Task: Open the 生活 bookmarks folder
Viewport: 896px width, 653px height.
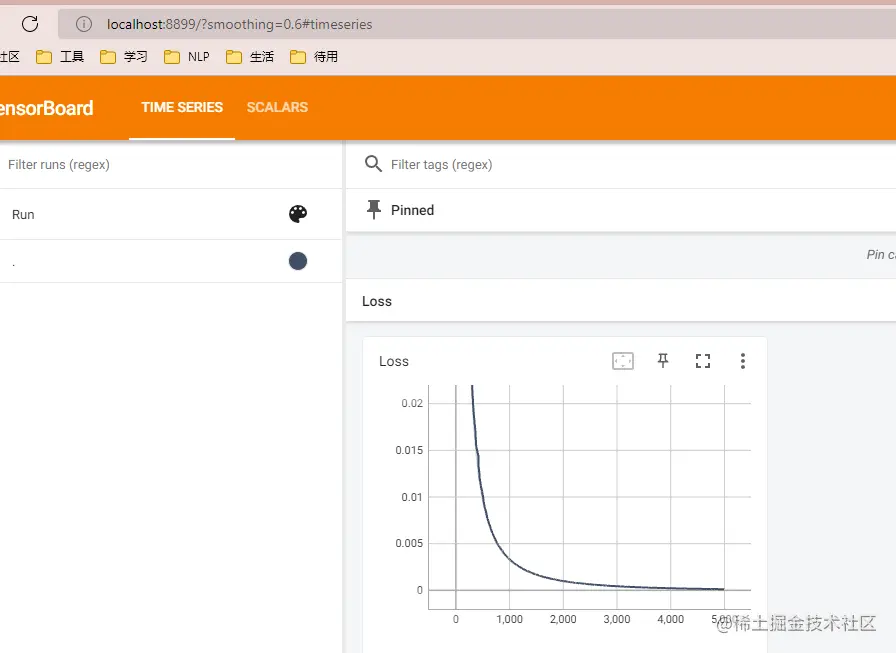Action: [250, 57]
